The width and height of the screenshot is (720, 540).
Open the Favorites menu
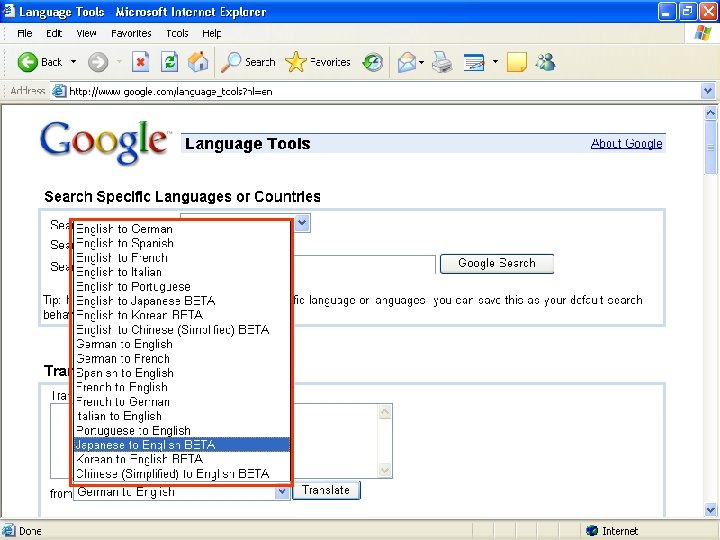pyautogui.click(x=131, y=34)
